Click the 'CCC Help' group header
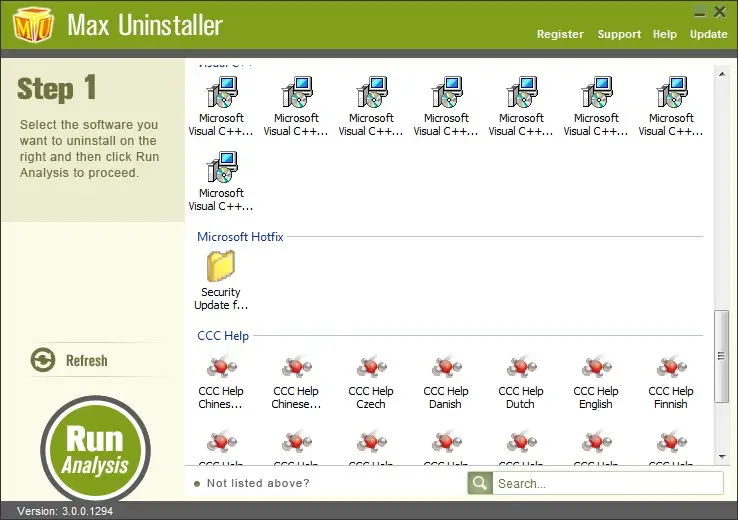Image resolution: width=738 pixels, height=520 pixels. click(223, 336)
